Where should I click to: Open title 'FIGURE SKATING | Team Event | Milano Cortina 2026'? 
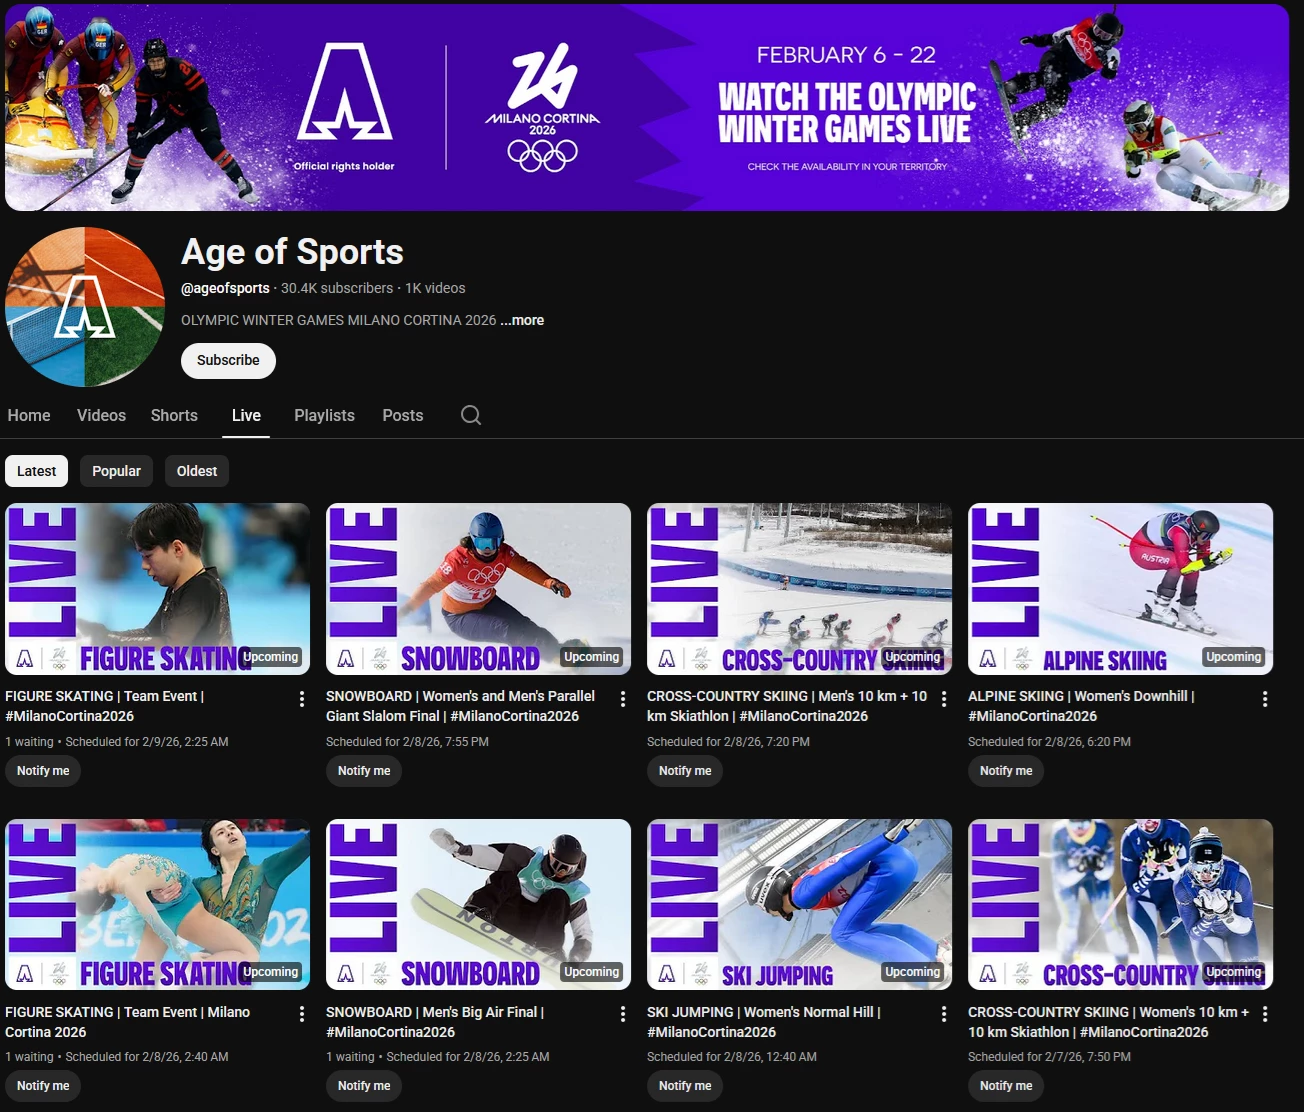[128, 1022]
